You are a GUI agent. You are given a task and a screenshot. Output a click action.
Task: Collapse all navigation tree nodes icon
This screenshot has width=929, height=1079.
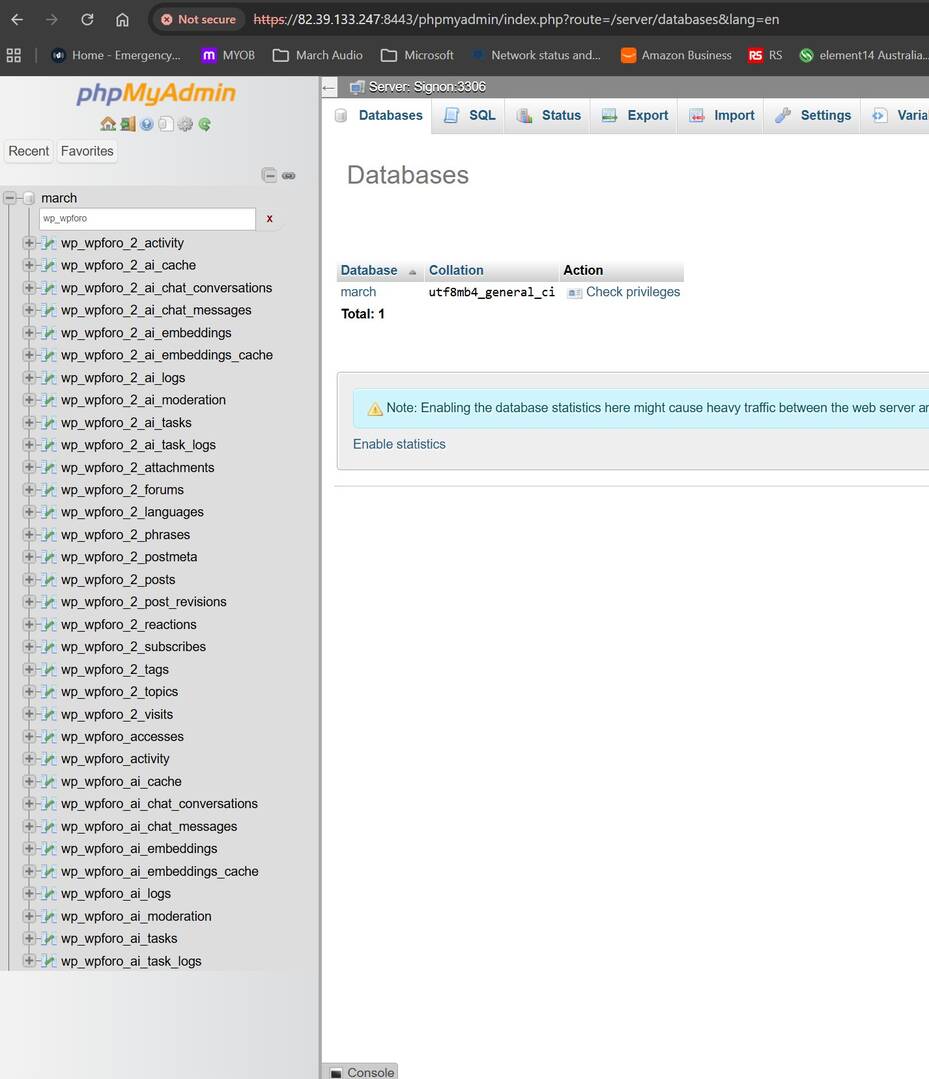[269, 175]
